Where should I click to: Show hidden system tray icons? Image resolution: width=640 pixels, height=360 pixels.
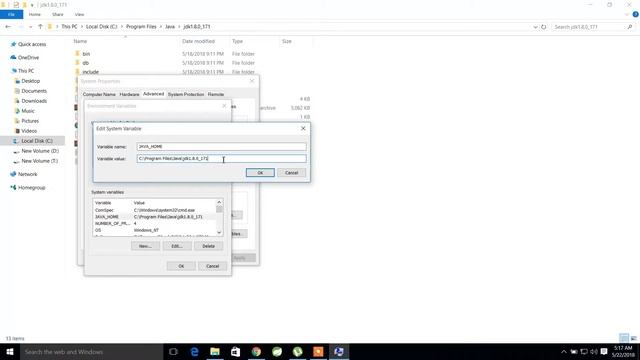[x=564, y=352]
